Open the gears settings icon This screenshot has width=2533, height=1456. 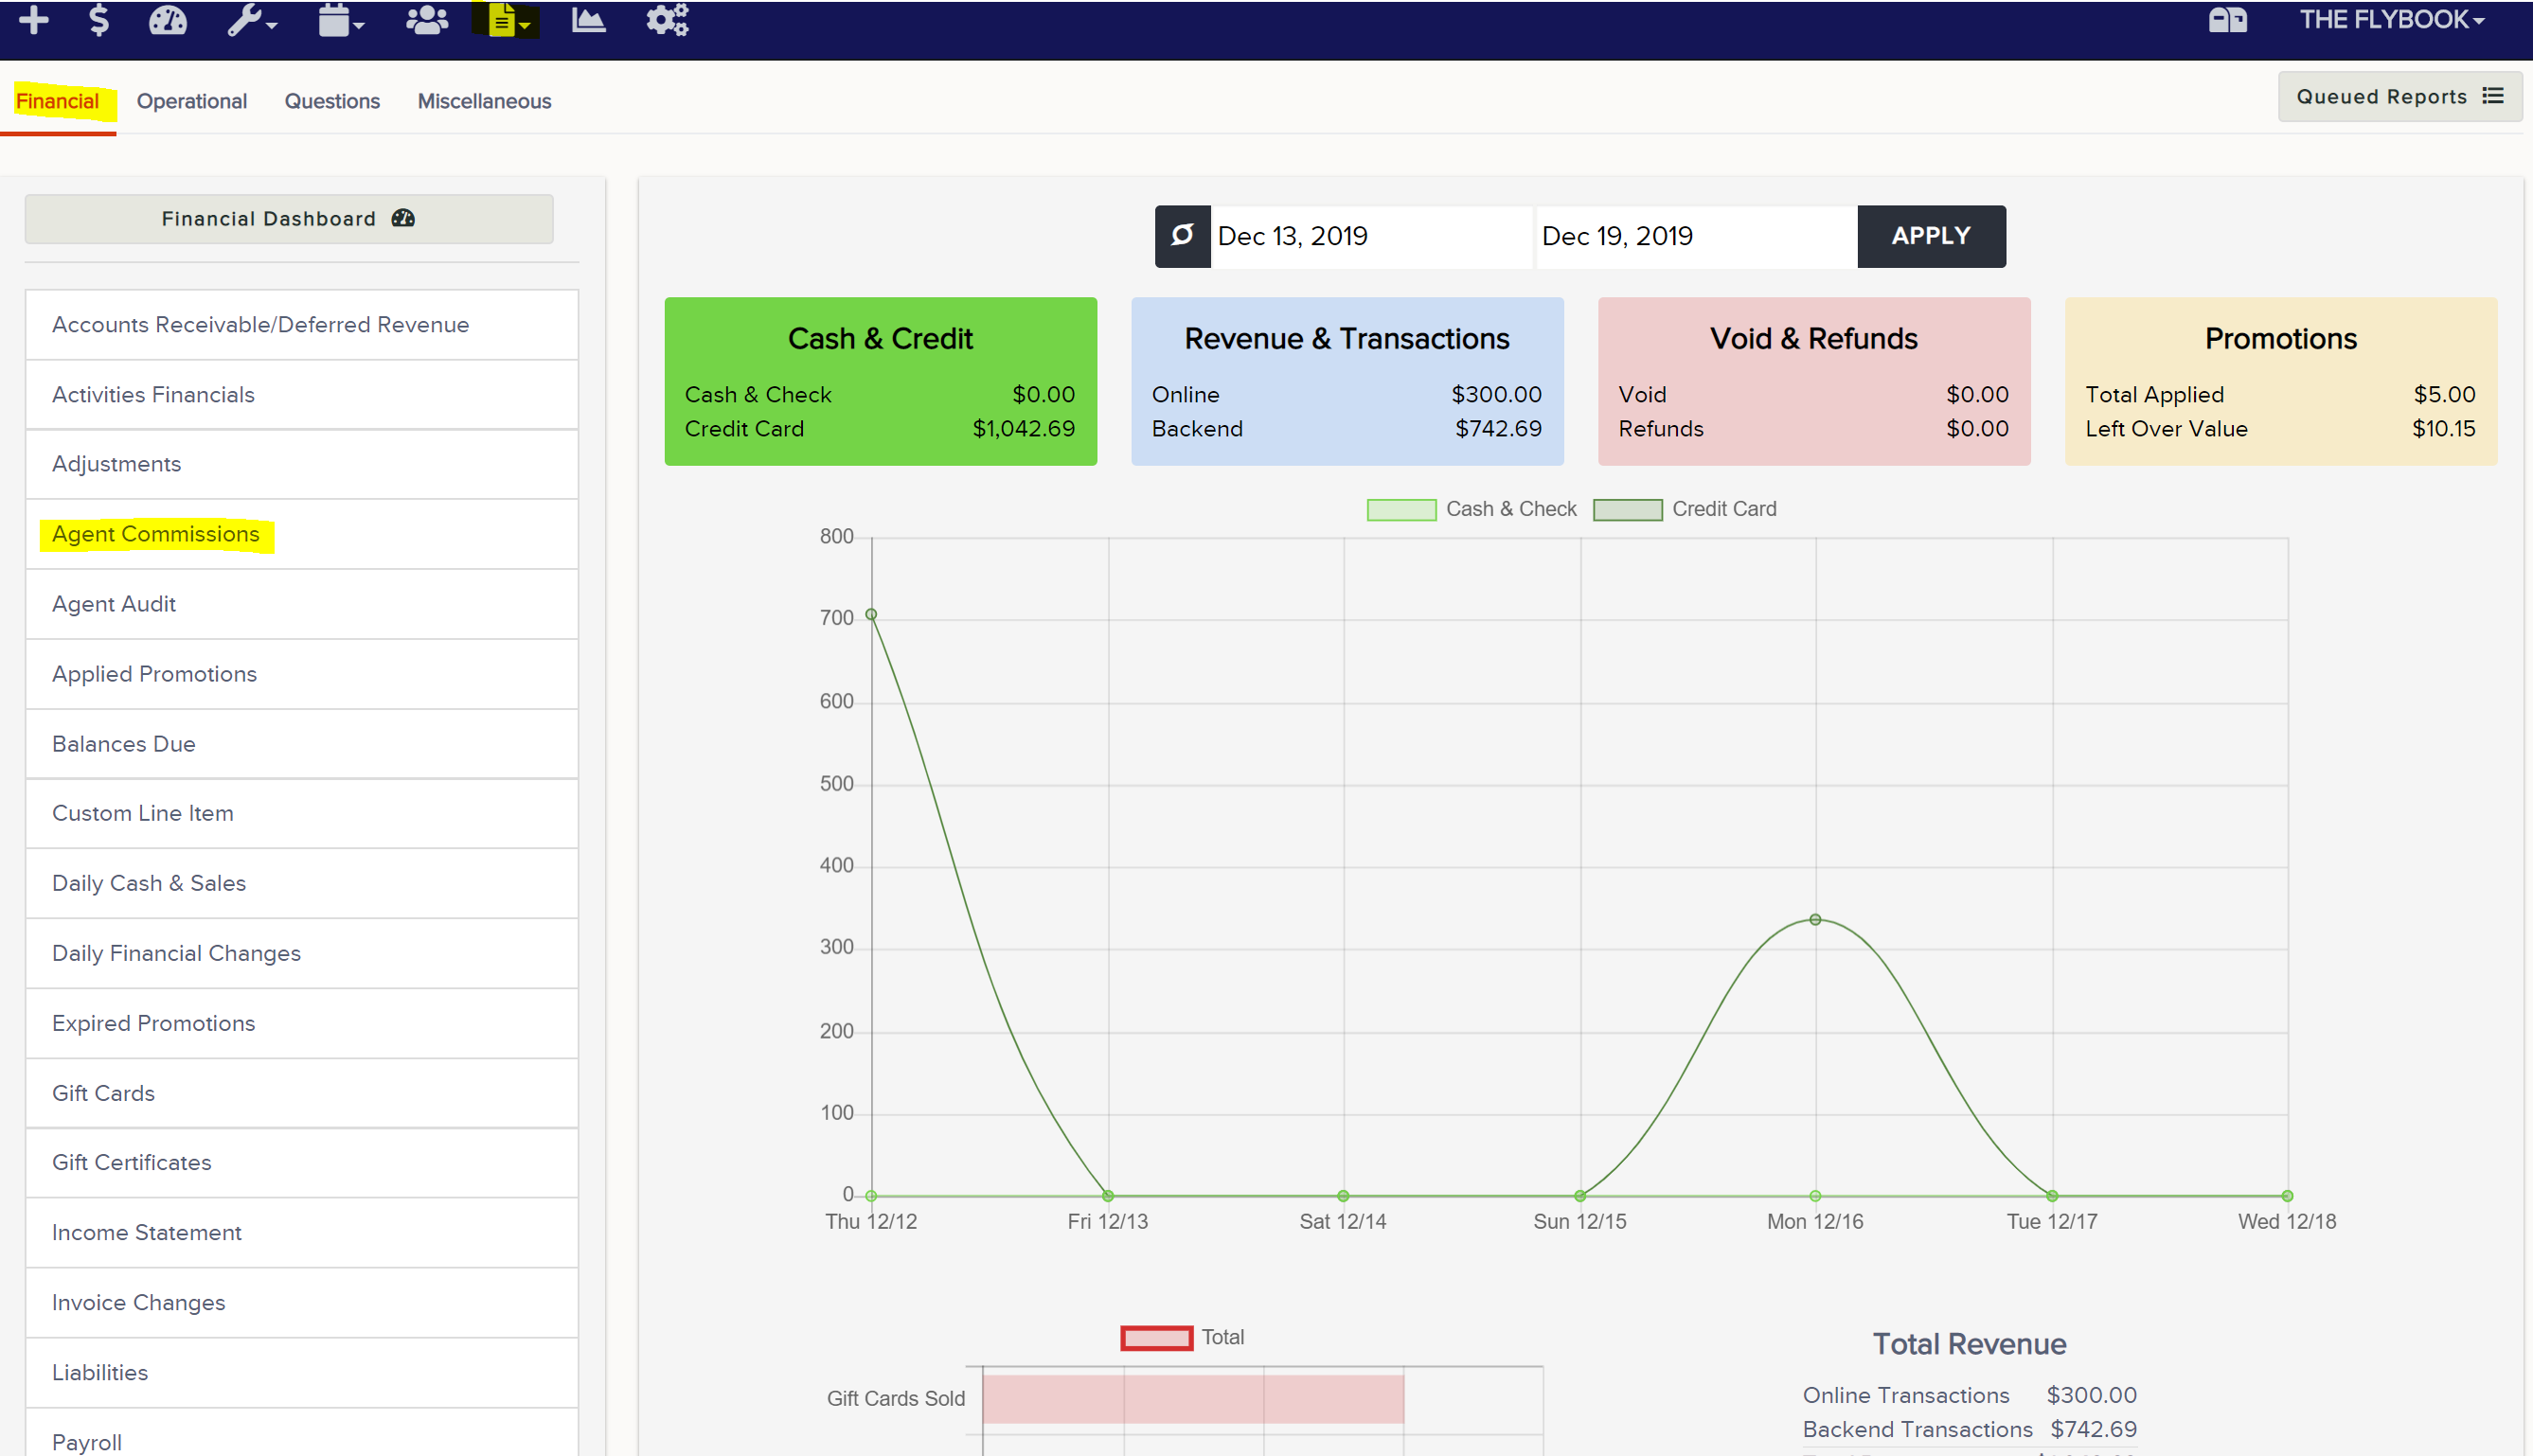667,20
